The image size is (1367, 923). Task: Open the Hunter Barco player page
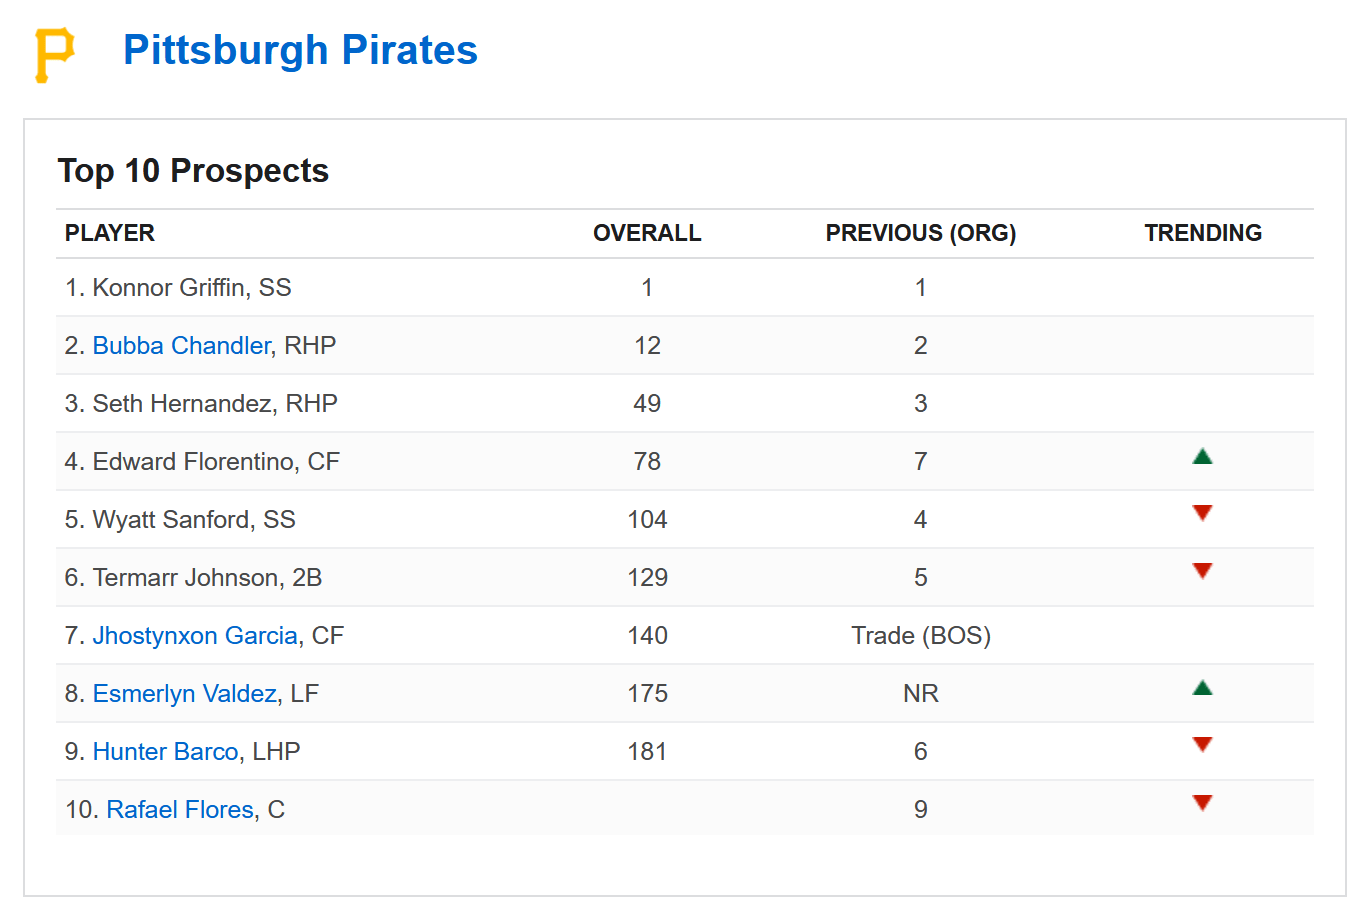pyautogui.click(x=164, y=751)
